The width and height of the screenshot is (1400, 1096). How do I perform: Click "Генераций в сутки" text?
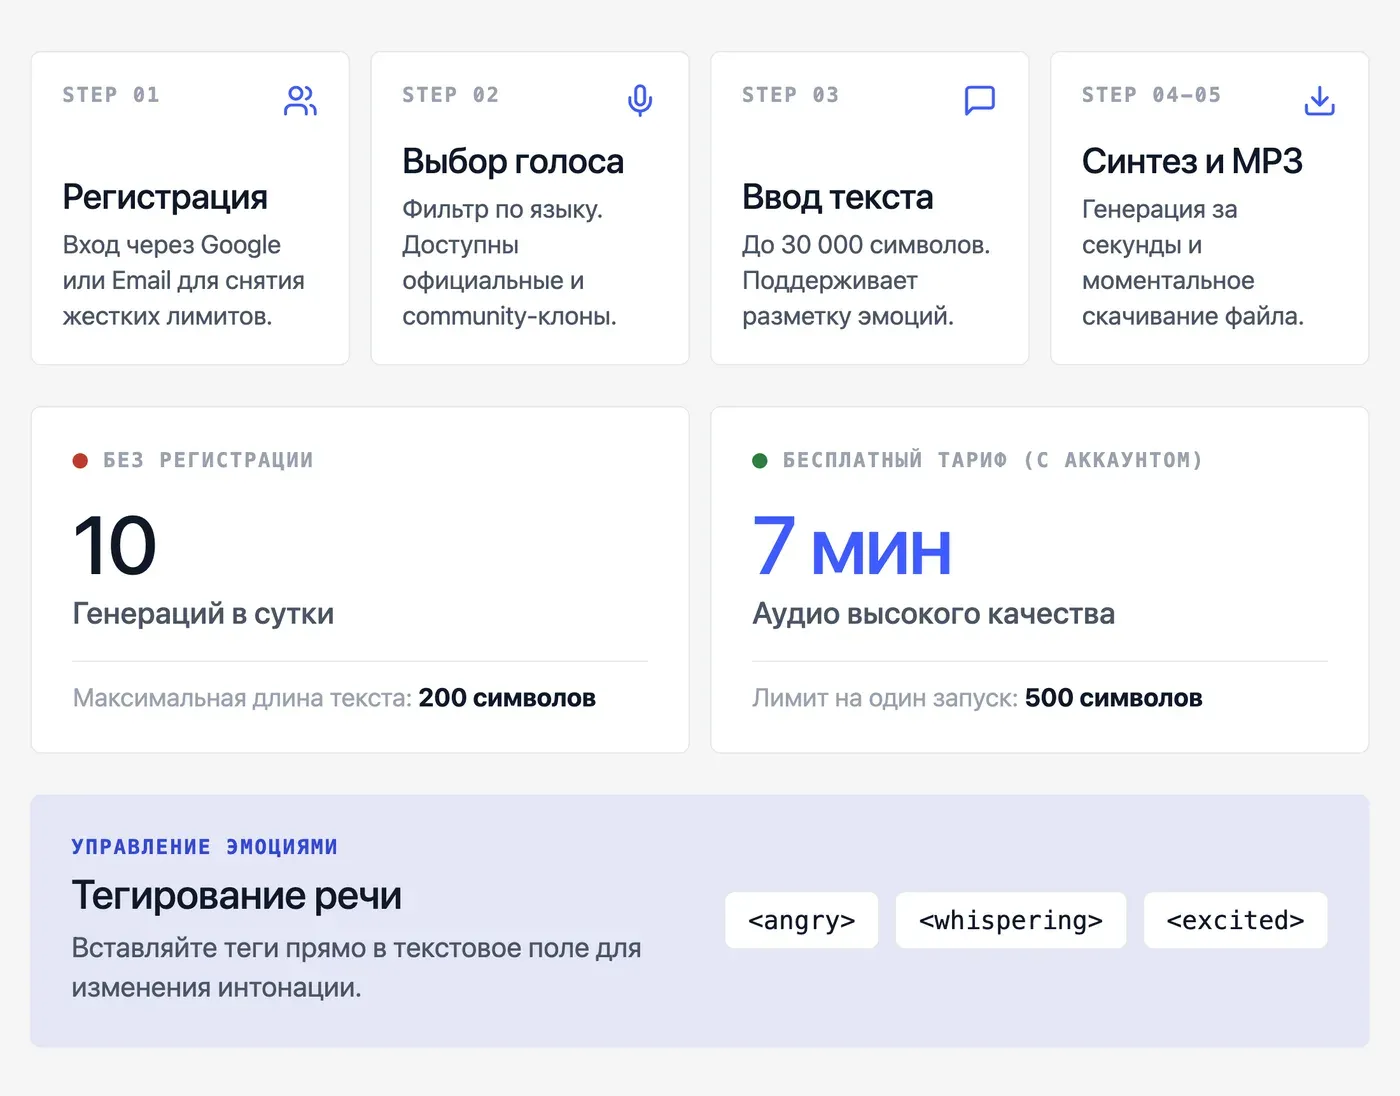(x=203, y=613)
